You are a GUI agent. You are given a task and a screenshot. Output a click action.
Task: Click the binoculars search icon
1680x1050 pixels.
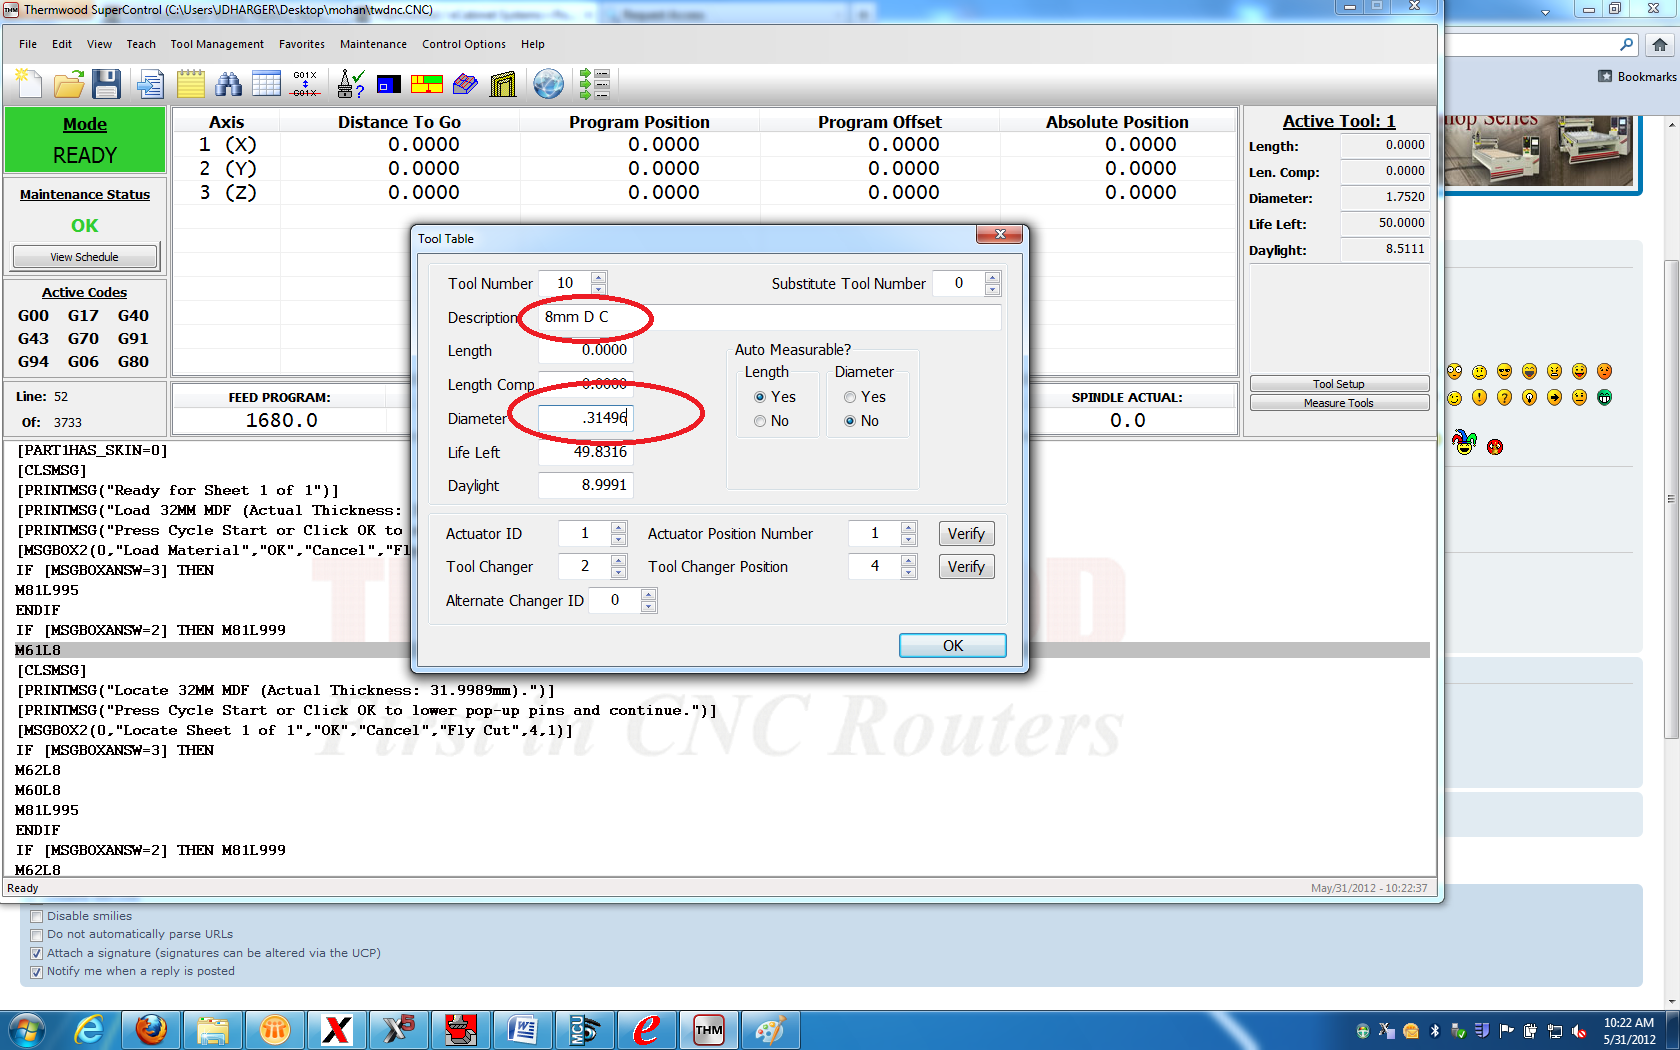coord(229,84)
